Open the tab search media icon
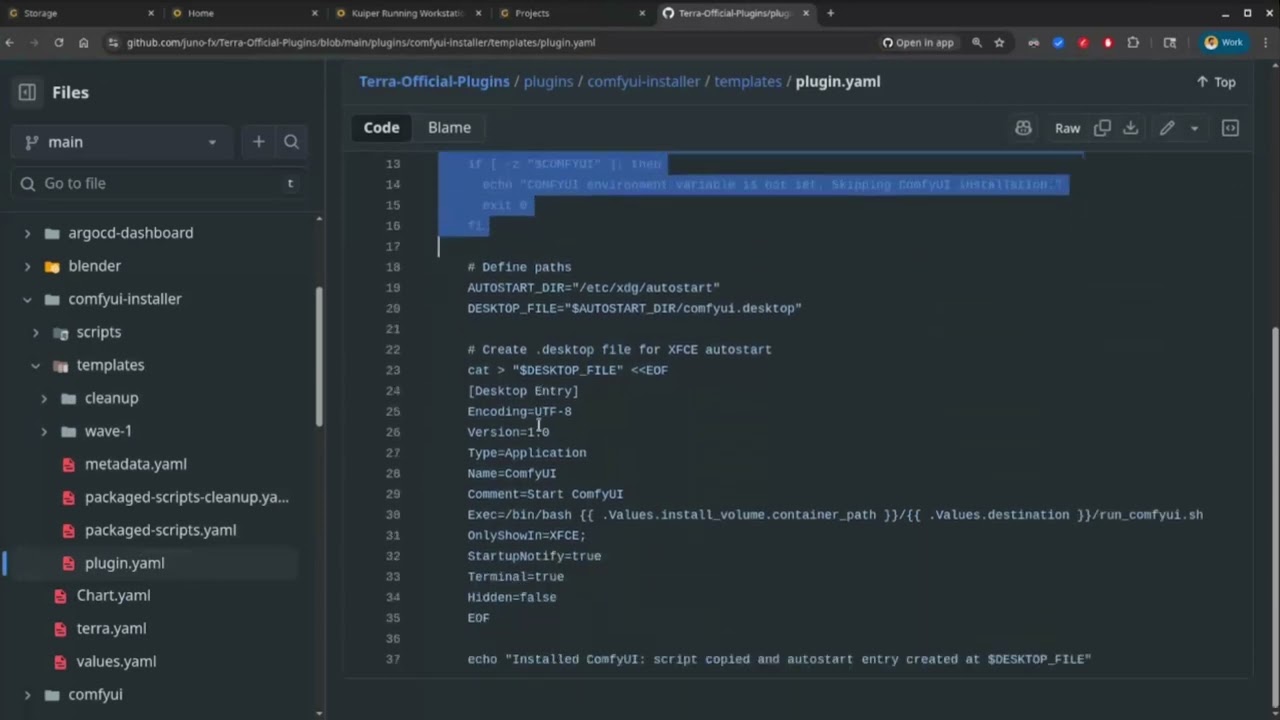 click(x=1170, y=43)
